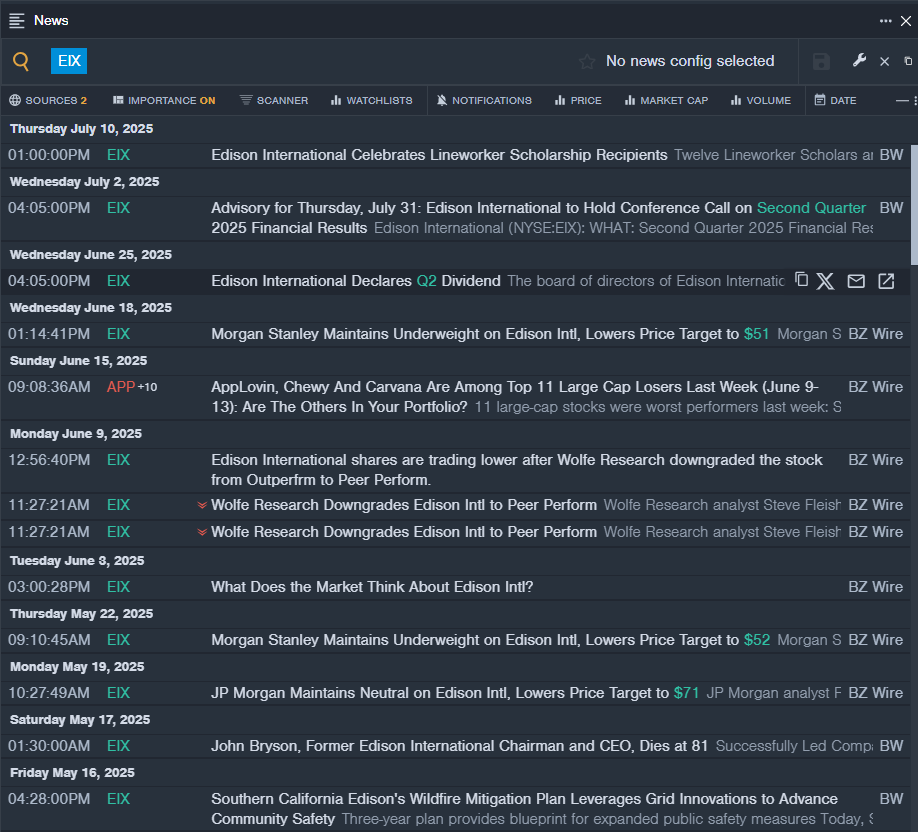Select the EIX ticker search chip
918x832 pixels.
coord(69,61)
